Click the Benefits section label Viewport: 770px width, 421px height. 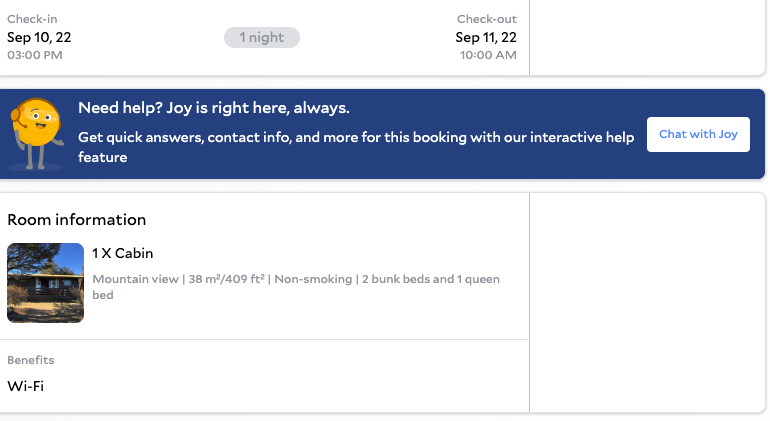[x=31, y=360]
